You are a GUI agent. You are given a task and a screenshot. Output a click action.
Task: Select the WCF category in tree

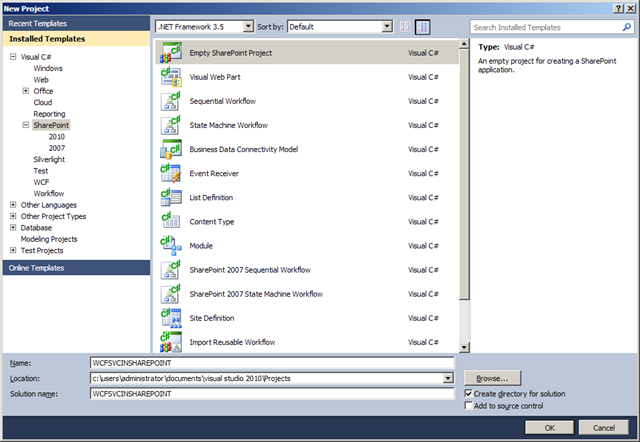[41, 182]
